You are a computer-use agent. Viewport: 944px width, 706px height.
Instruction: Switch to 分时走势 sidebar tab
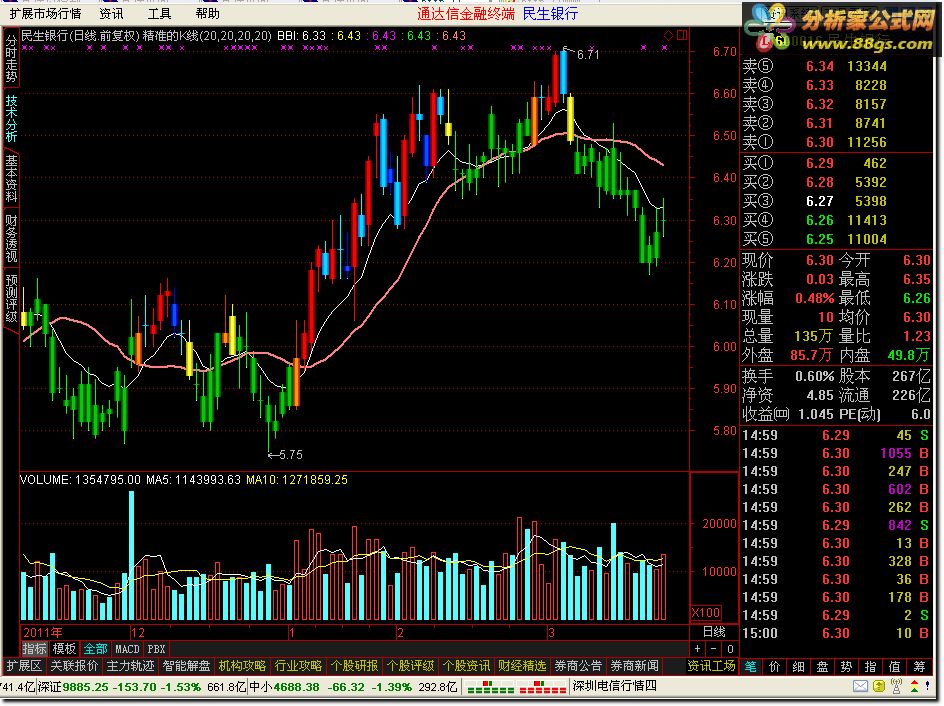(x=11, y=58)
